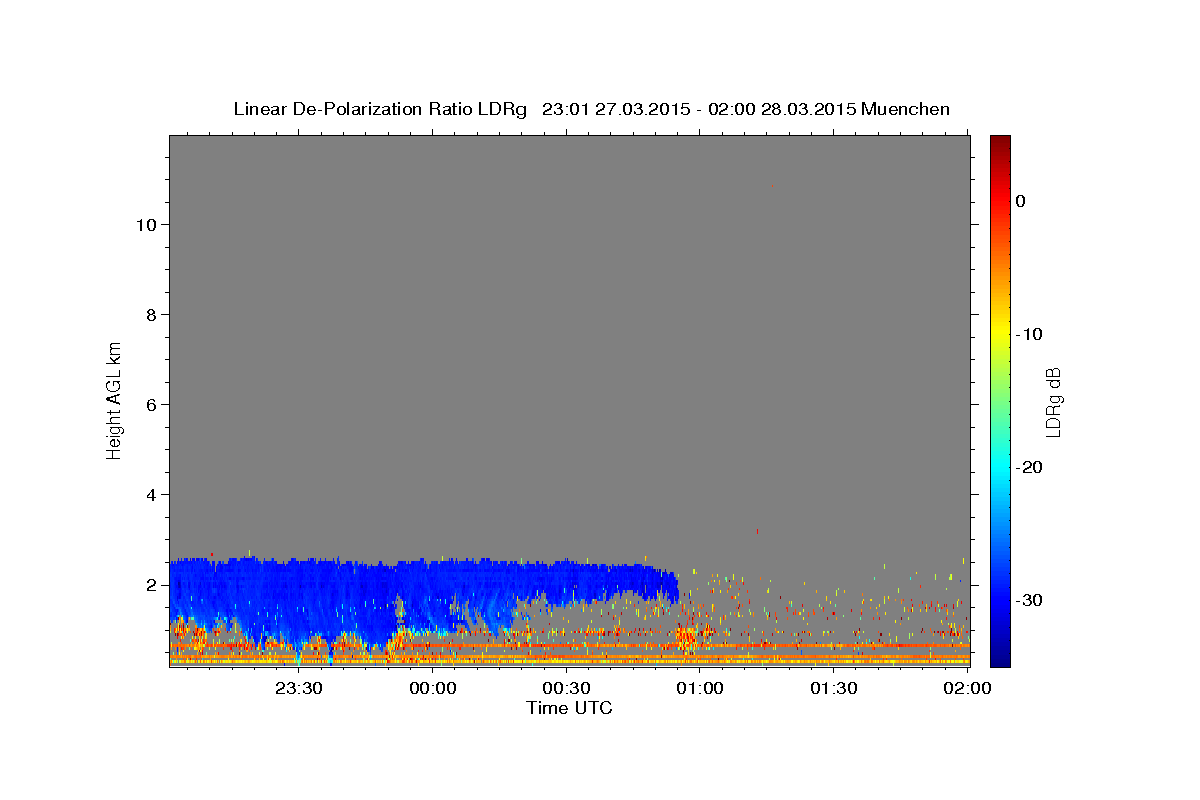Click the '01:30' time axis label

pos(834,688)
